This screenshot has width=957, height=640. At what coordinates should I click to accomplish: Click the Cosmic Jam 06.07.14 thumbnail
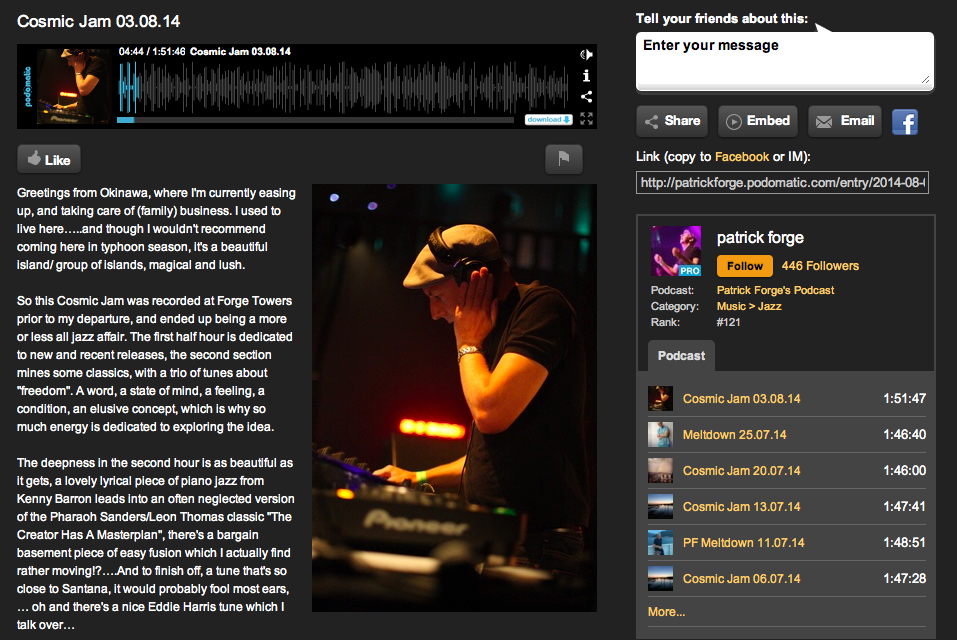(660, 578)
